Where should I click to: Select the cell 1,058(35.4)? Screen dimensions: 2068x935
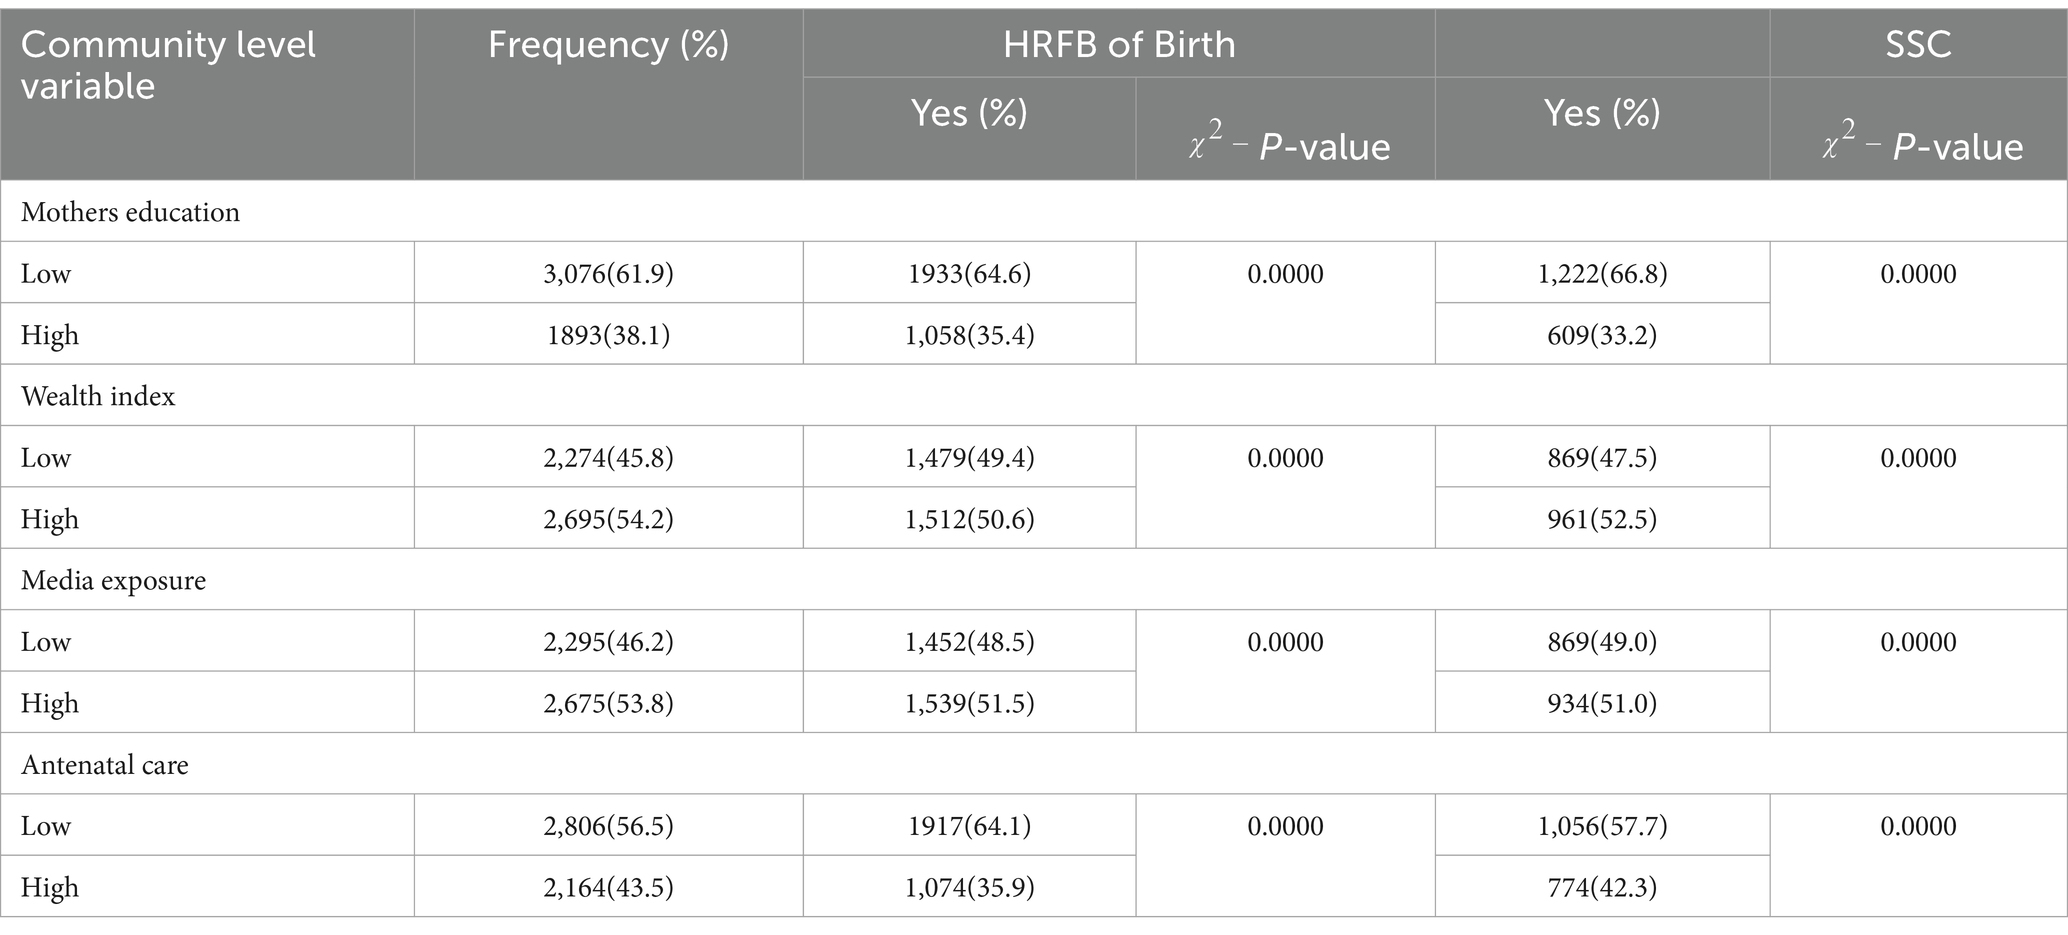[969, 335]
